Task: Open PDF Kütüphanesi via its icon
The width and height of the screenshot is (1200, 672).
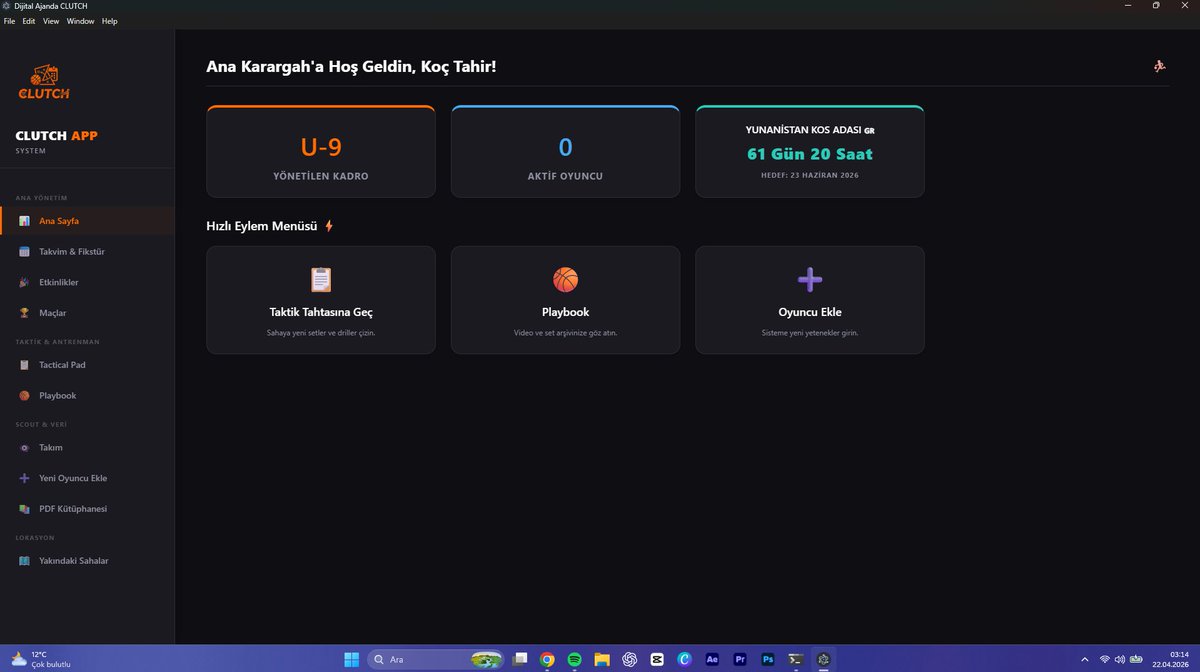Action: 24,509
